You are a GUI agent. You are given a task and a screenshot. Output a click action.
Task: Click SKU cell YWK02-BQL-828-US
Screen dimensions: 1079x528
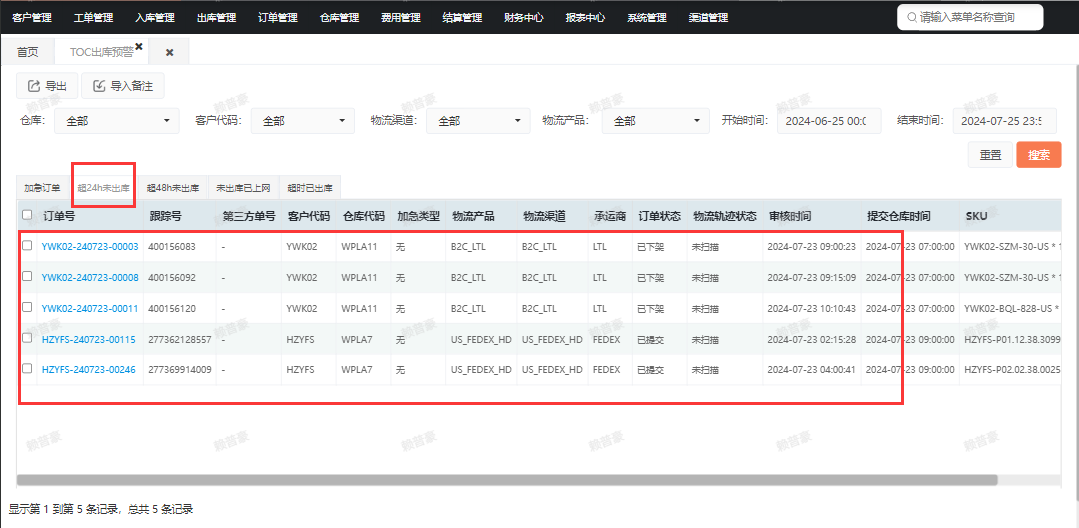tap(1012, 308)
